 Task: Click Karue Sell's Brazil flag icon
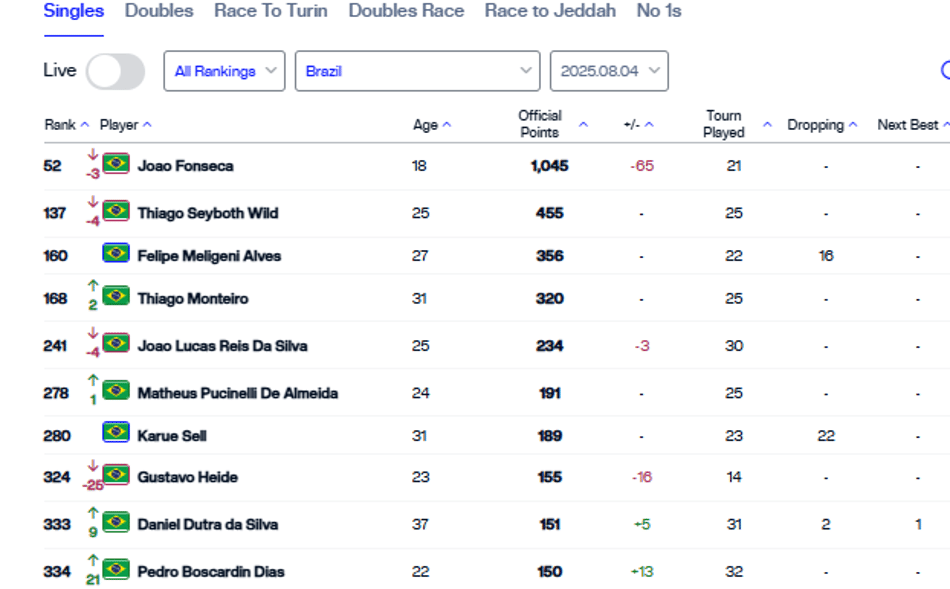click(116, 432)
